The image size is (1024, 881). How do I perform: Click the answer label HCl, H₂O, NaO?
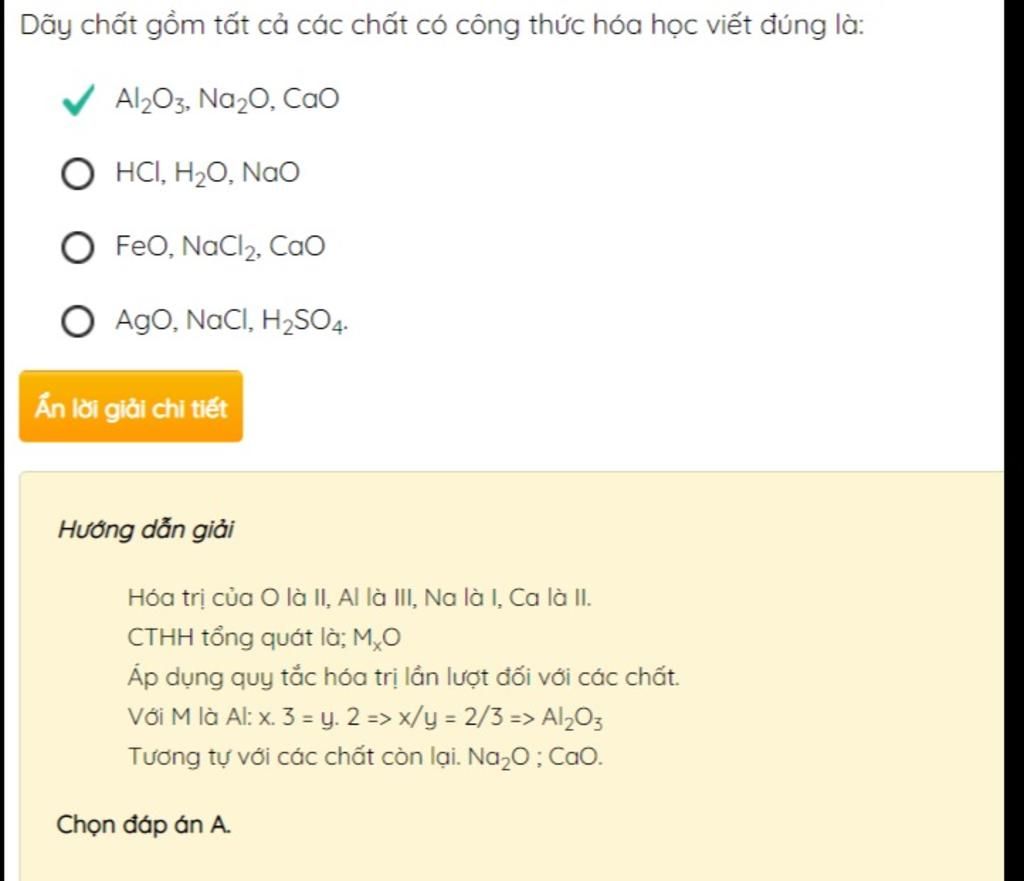[x=208, y=174]
